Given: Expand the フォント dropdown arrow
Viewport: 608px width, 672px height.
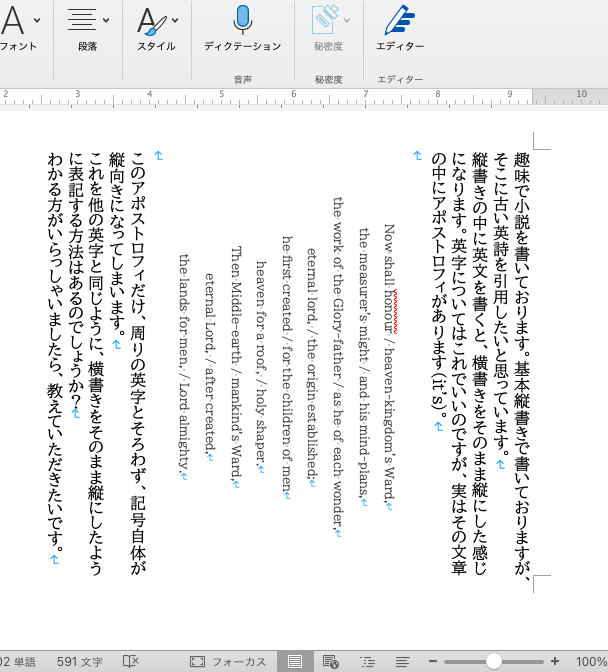Looking at the screenshot, I should pyautogui.click(x=37, y=20).
